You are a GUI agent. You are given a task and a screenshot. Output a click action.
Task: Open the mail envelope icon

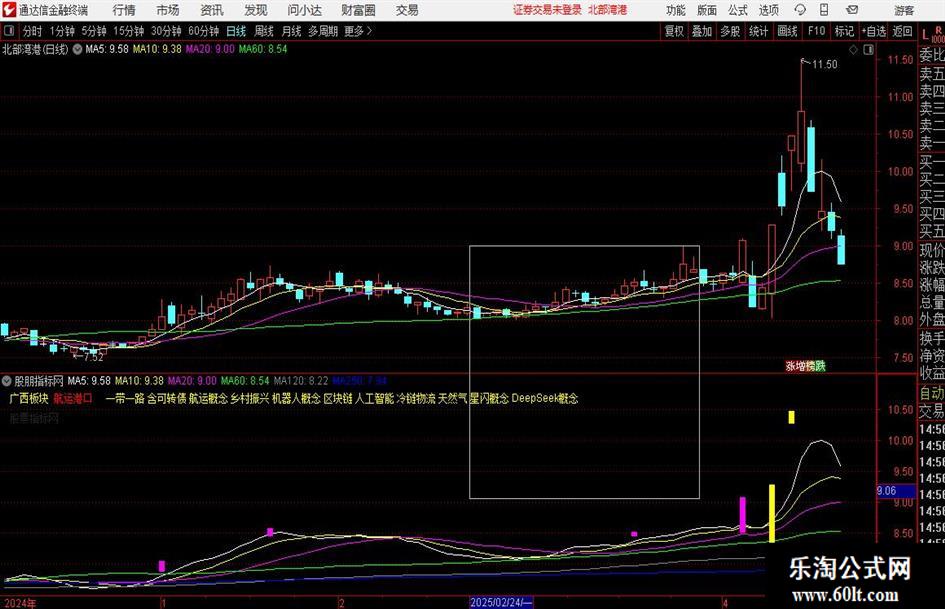[852, 10]
